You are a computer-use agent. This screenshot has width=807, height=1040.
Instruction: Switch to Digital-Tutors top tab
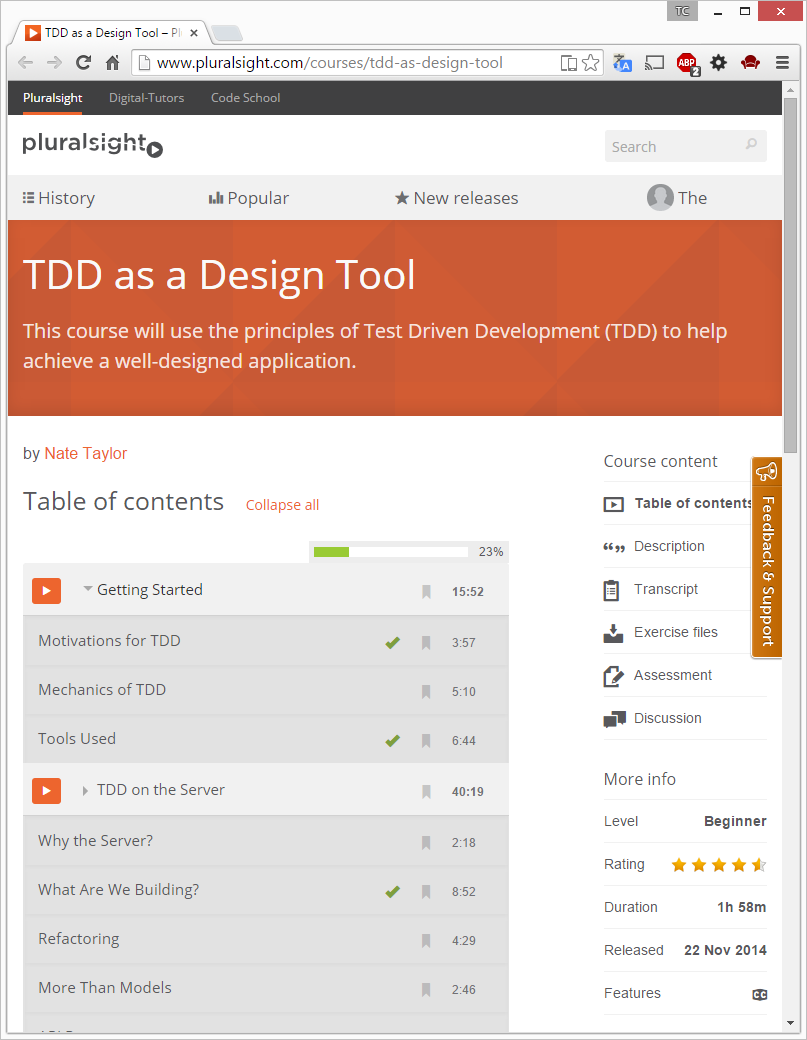pos(147,98)
